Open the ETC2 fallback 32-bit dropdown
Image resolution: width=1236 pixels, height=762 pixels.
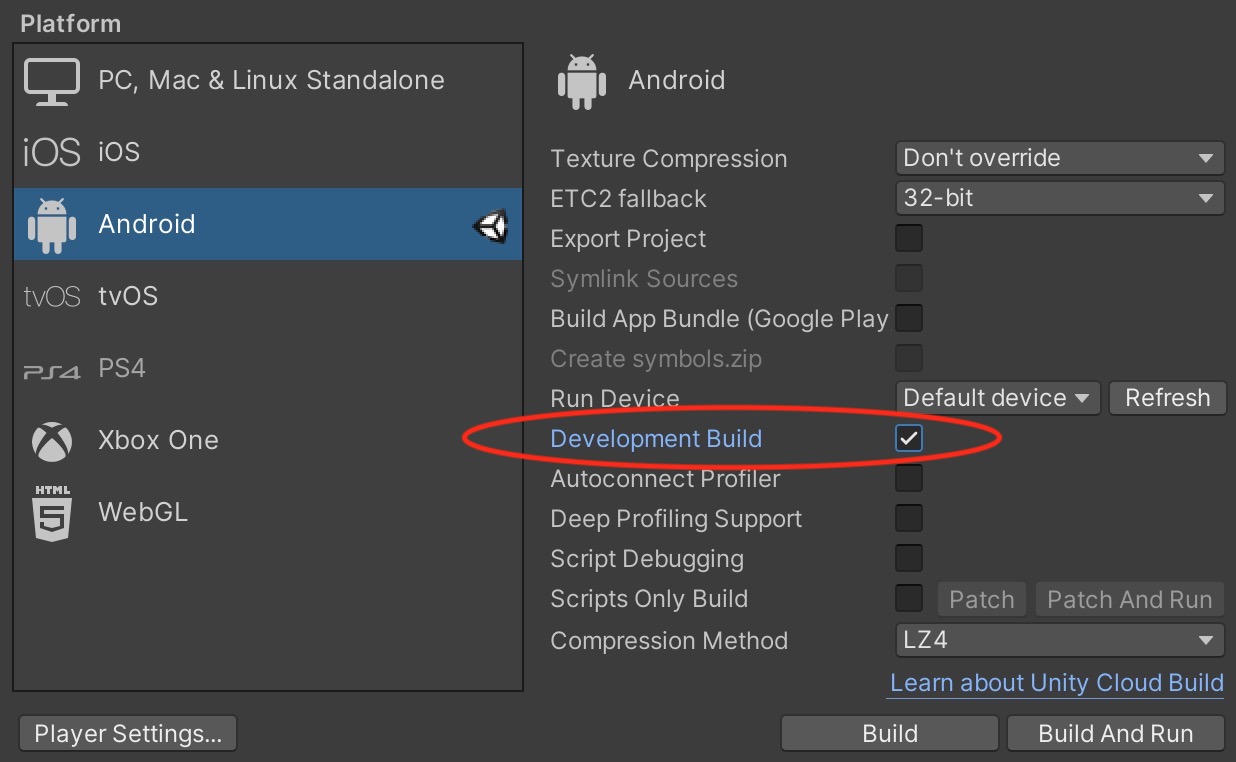click(1060, 198)
